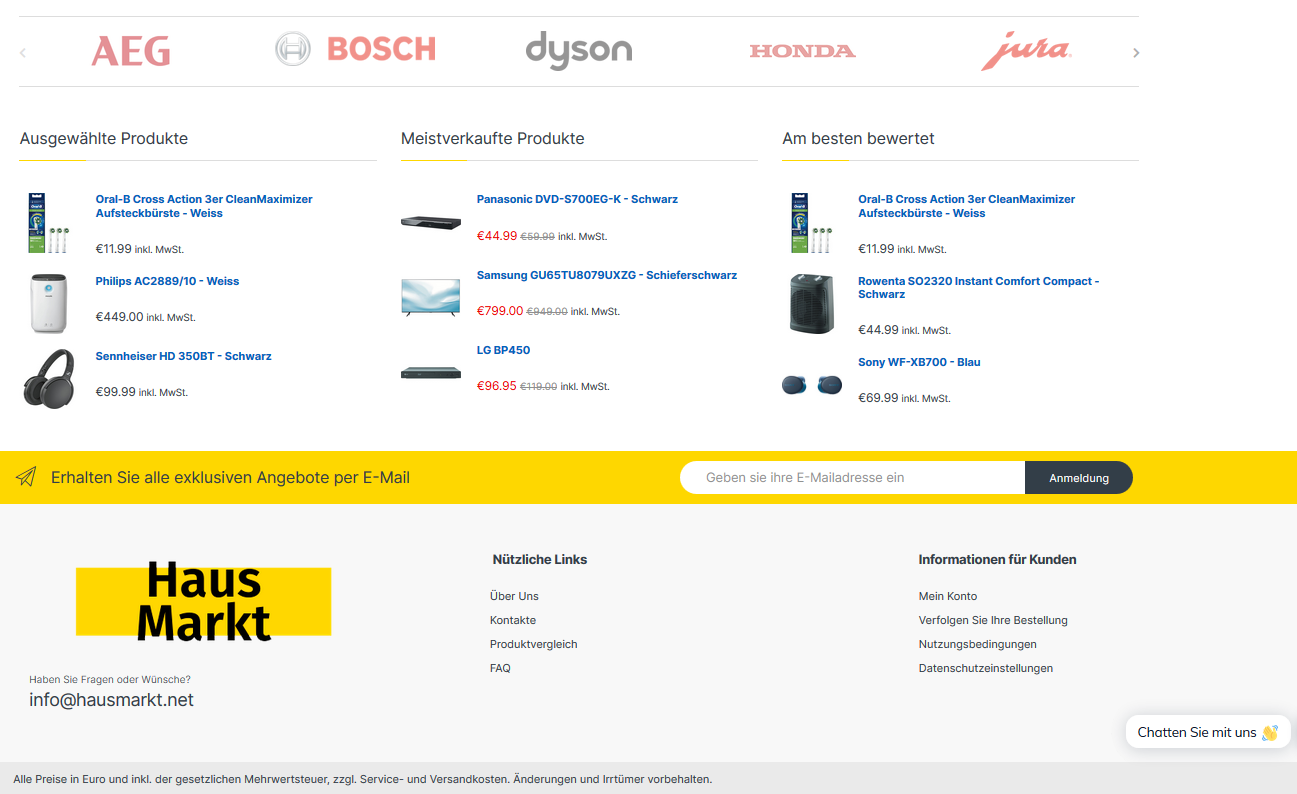Click the crossed-out €949.00 price

(547, 312)
